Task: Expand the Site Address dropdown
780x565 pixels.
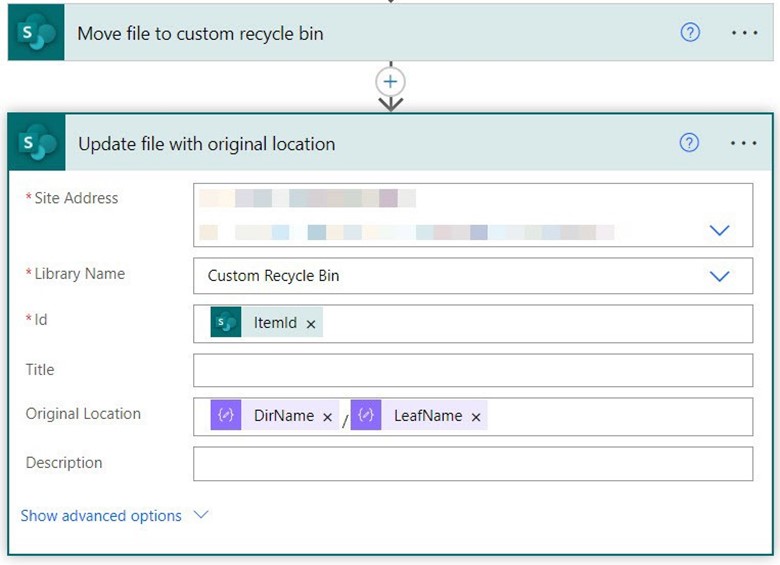Action: (719, 231)
